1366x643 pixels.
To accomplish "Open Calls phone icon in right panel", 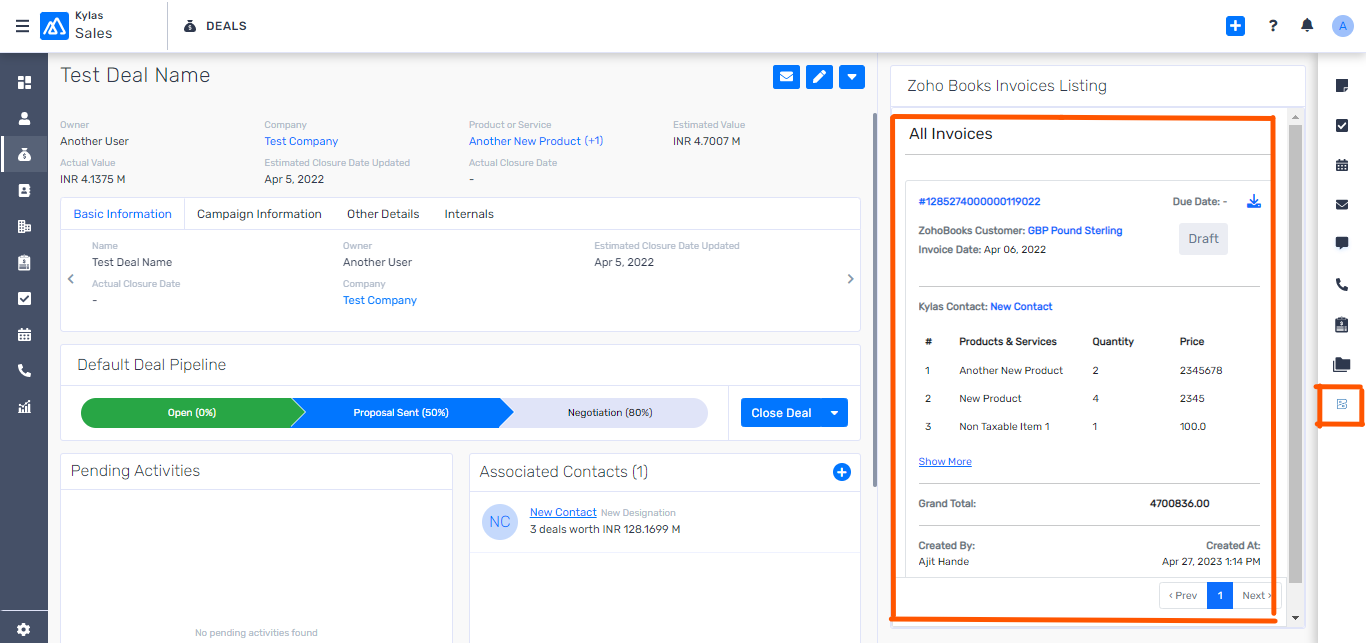I will tap(1342, 284).
